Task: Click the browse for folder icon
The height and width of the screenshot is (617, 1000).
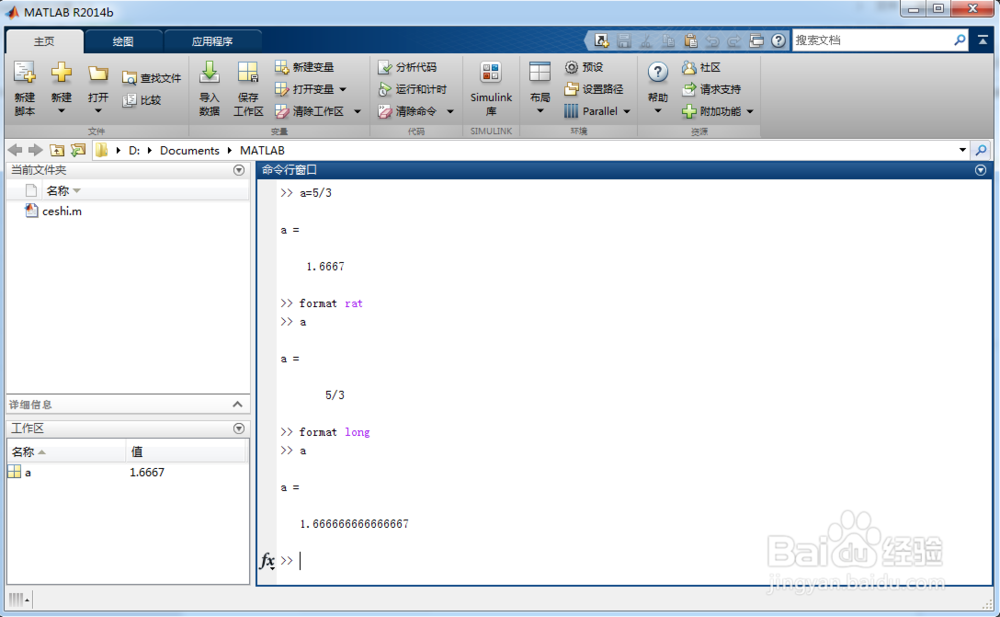Action: pos(78,150)
